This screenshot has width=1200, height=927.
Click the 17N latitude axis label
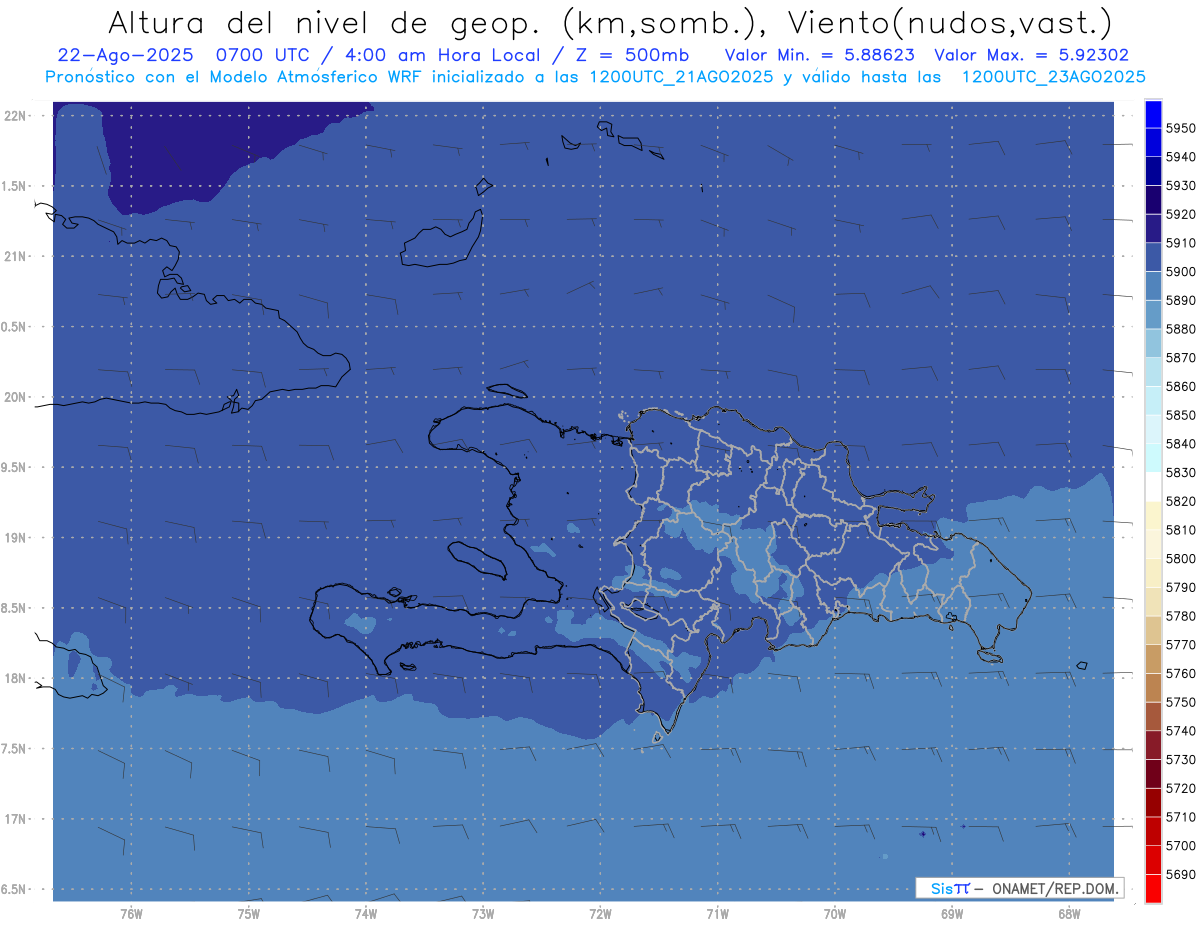coord(16,819)
